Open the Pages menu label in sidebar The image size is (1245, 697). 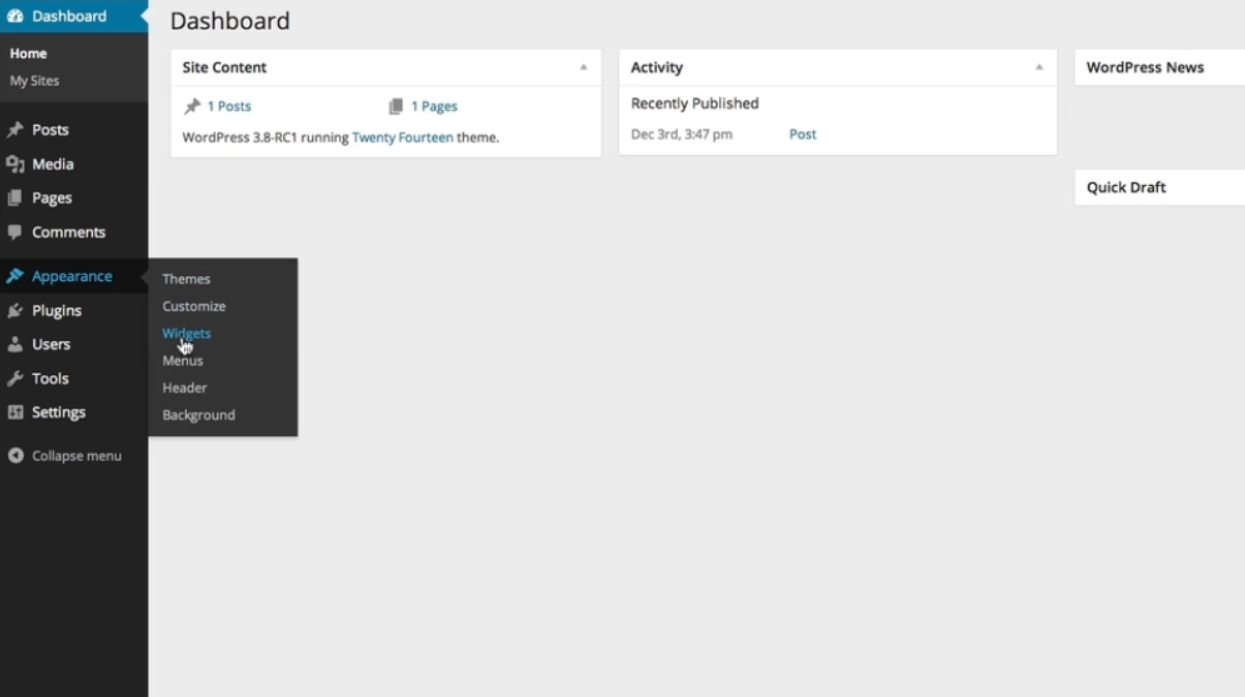[x=52, y=198]
